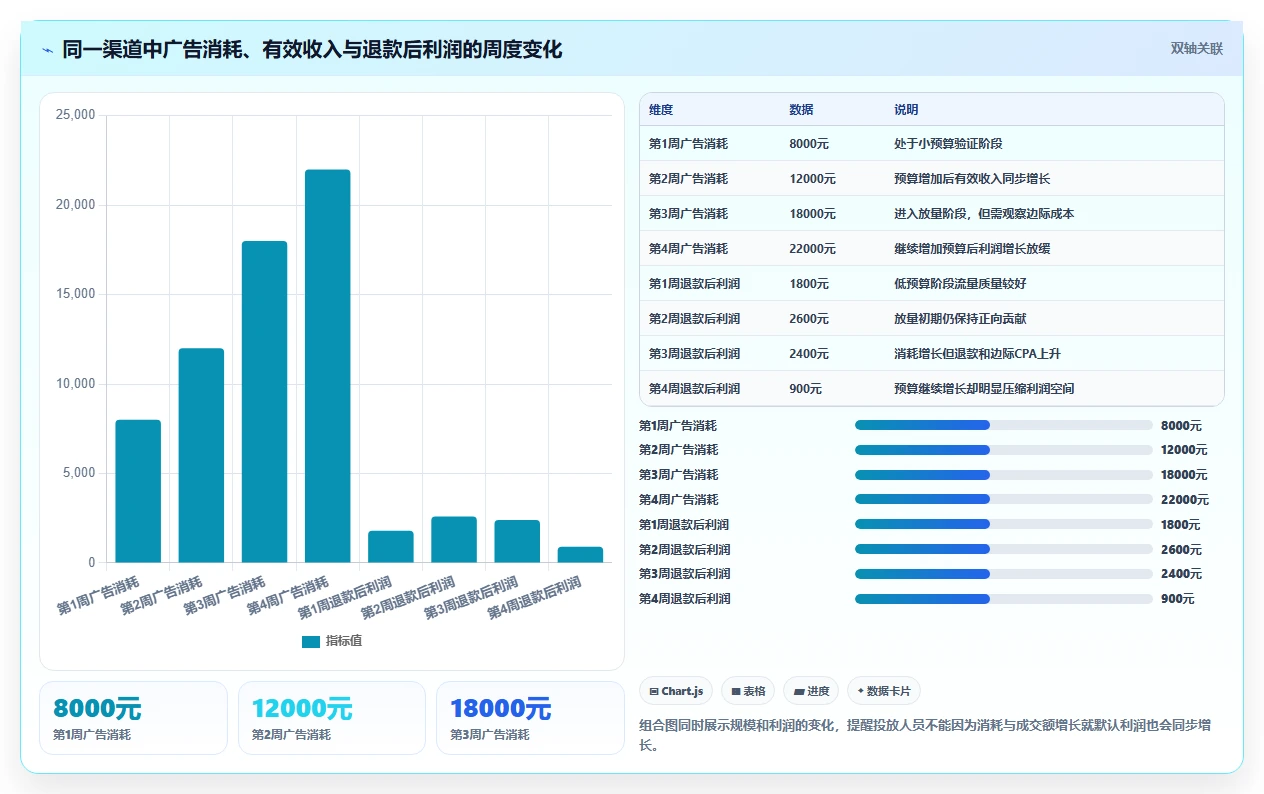Select the 进度 tag chip

[x=811, y=691]
